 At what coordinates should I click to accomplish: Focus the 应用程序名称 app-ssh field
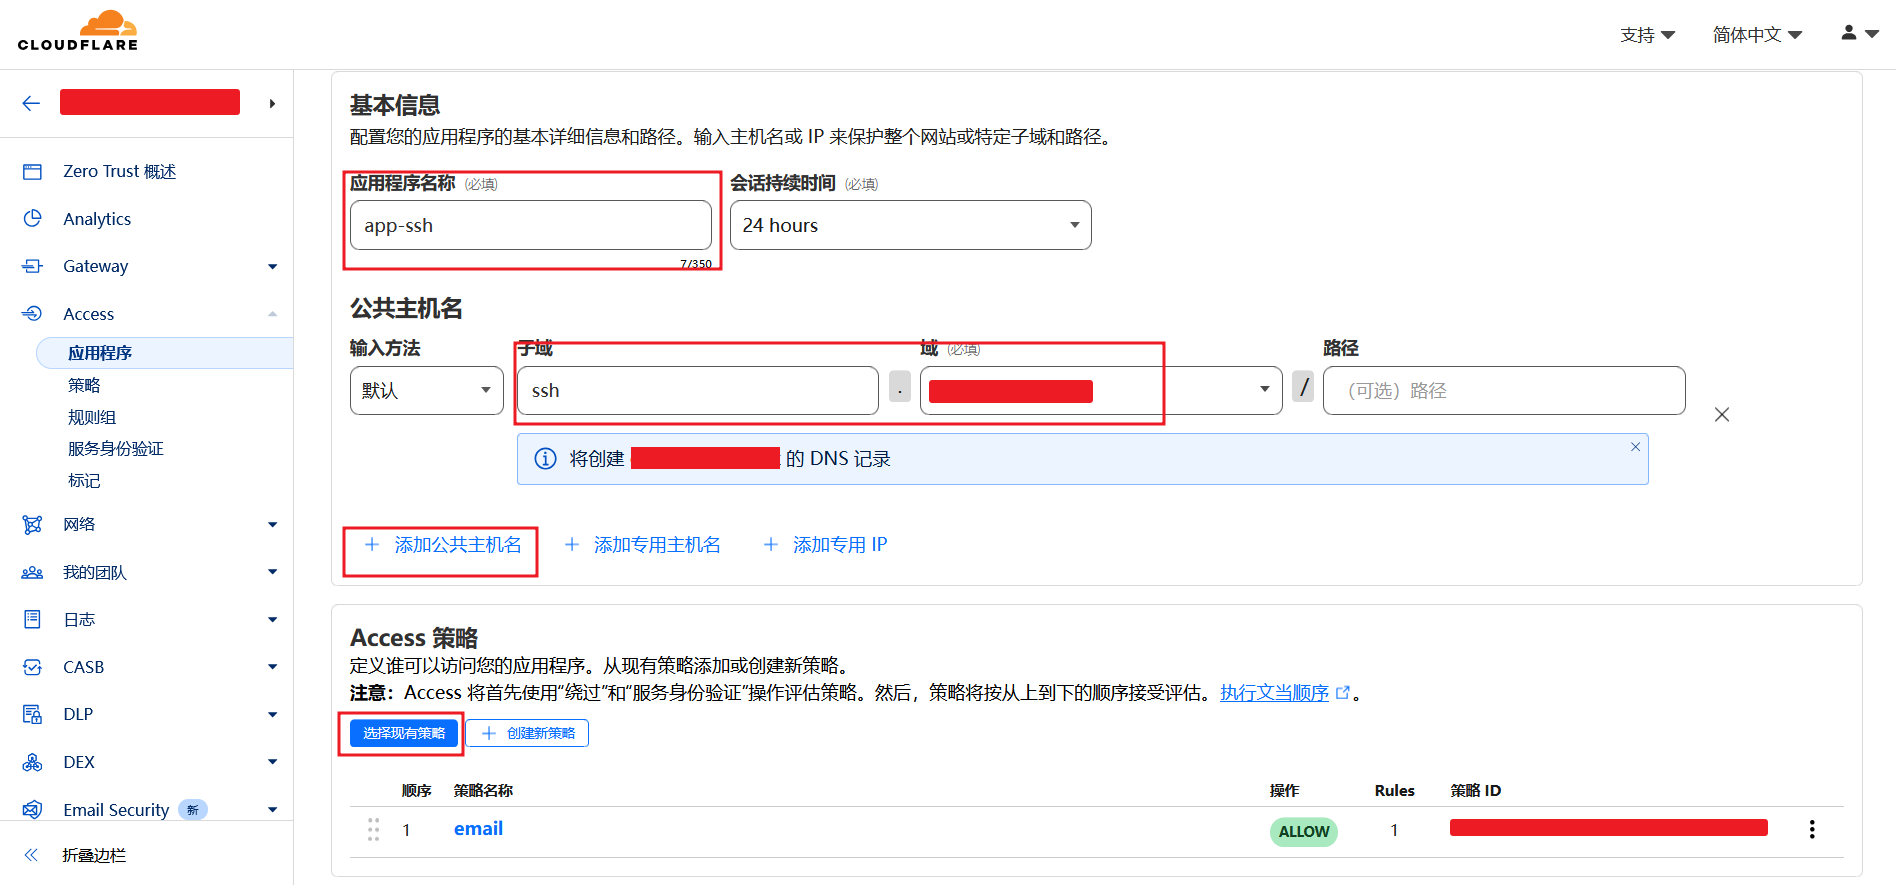[x=531, y=225]
